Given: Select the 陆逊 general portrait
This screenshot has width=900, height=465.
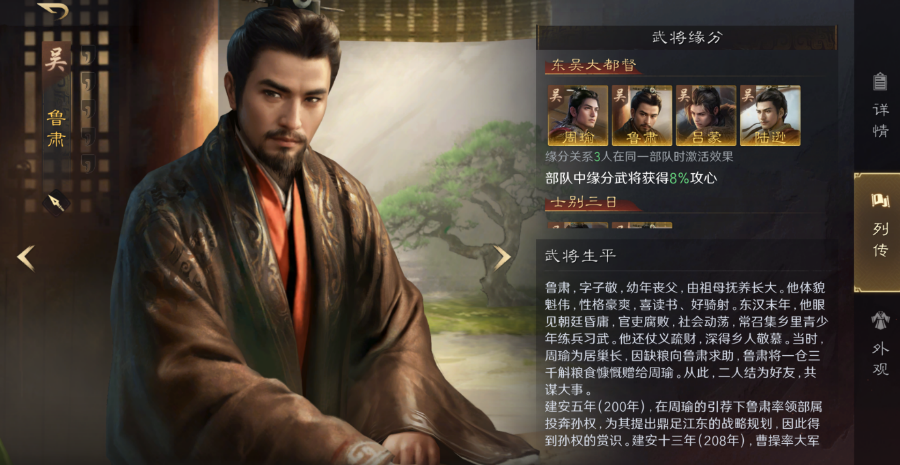Looking at the screenshot, I should pos(770,115).
